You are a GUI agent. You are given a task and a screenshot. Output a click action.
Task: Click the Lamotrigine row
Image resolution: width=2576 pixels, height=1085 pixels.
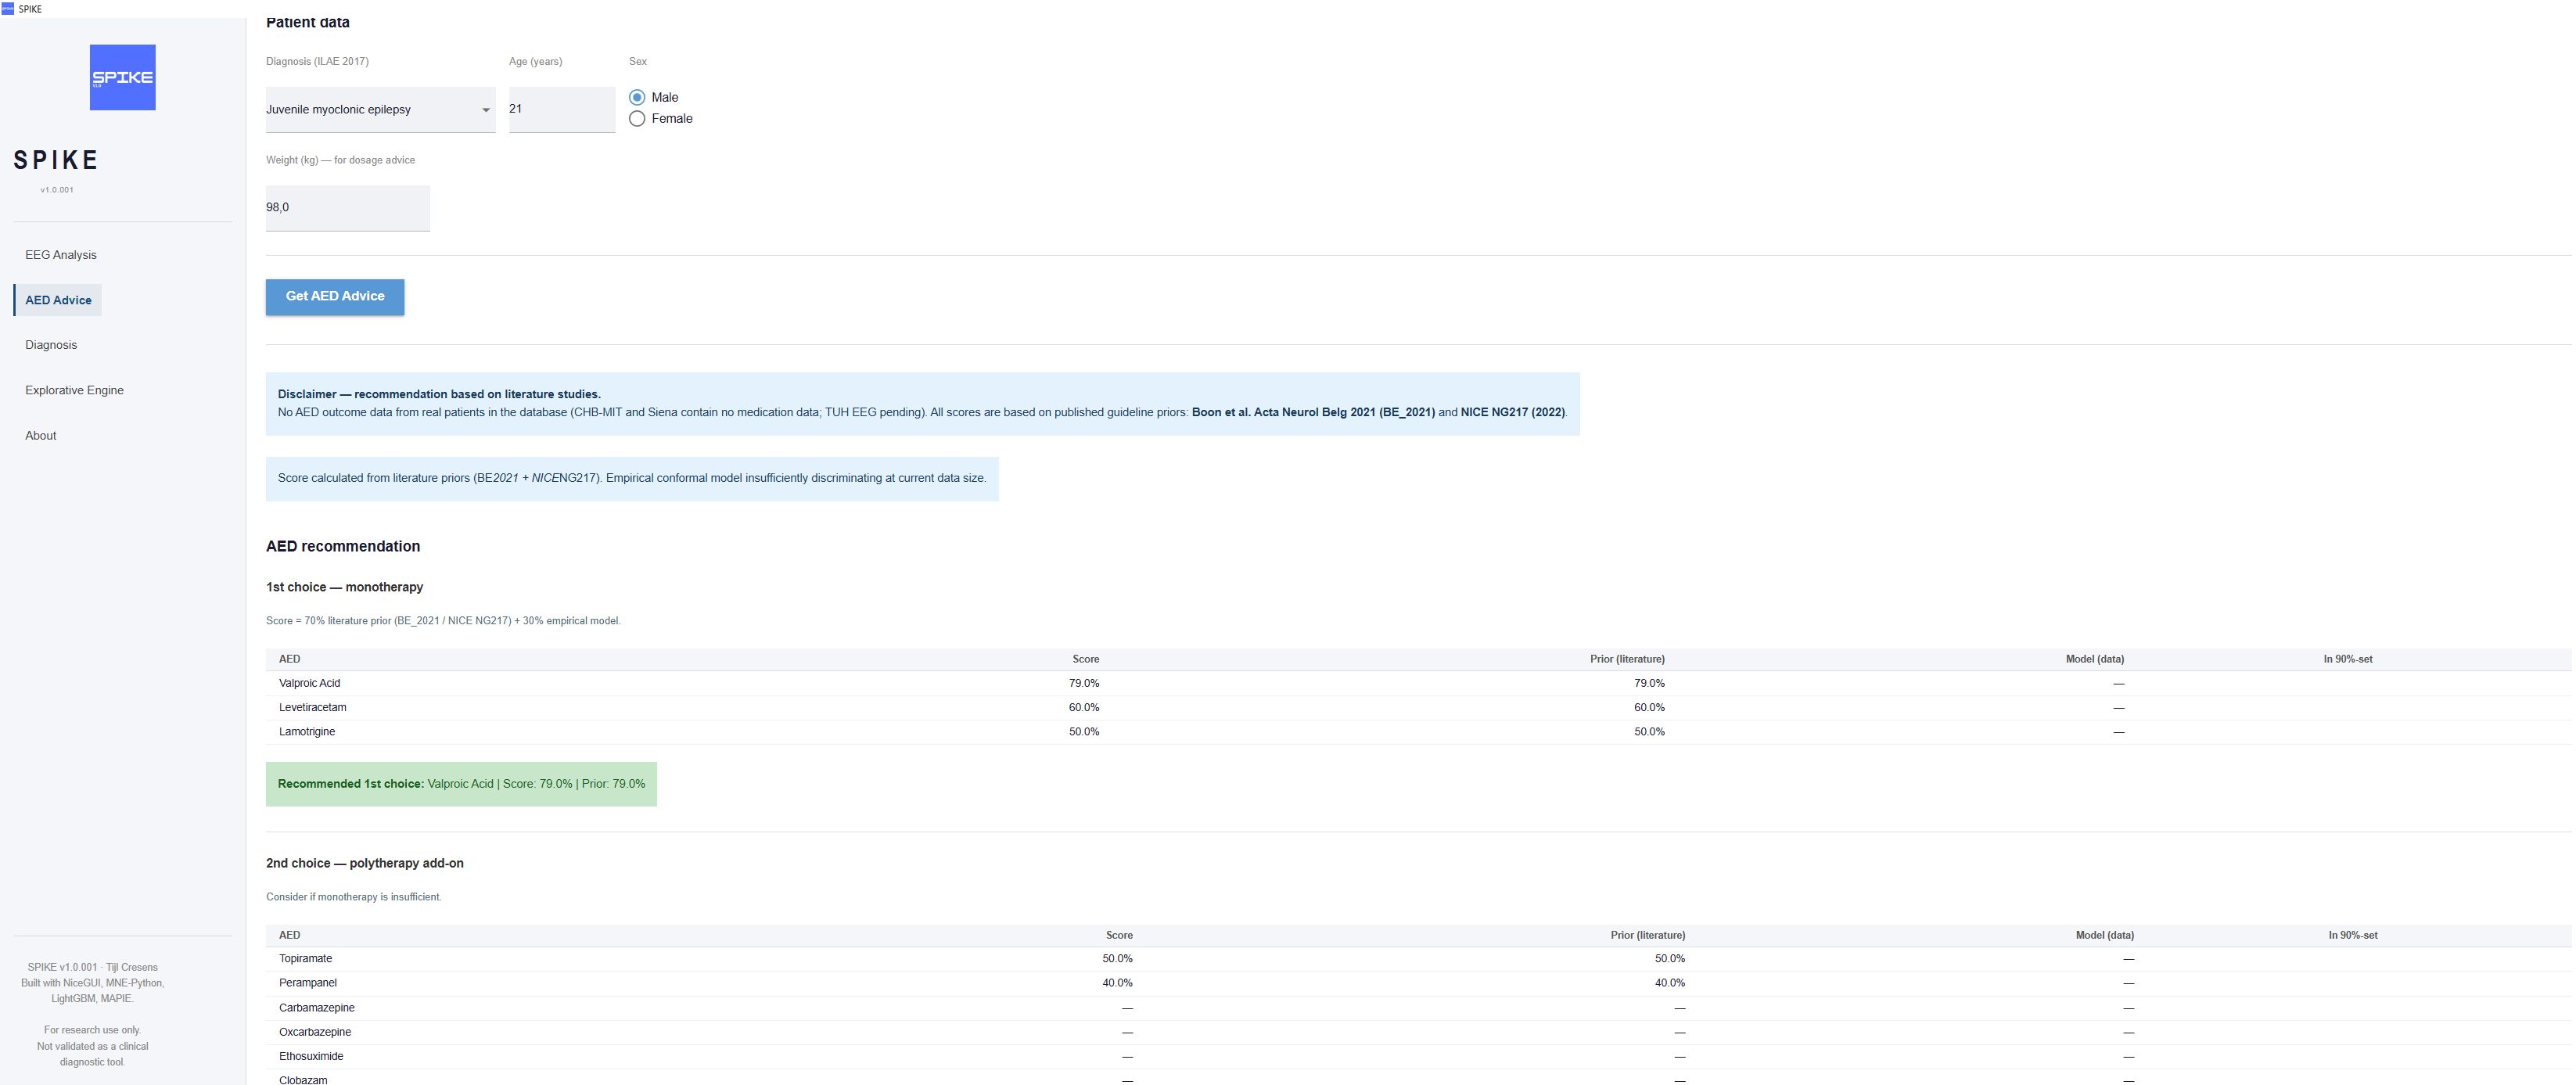(1418, 732)
